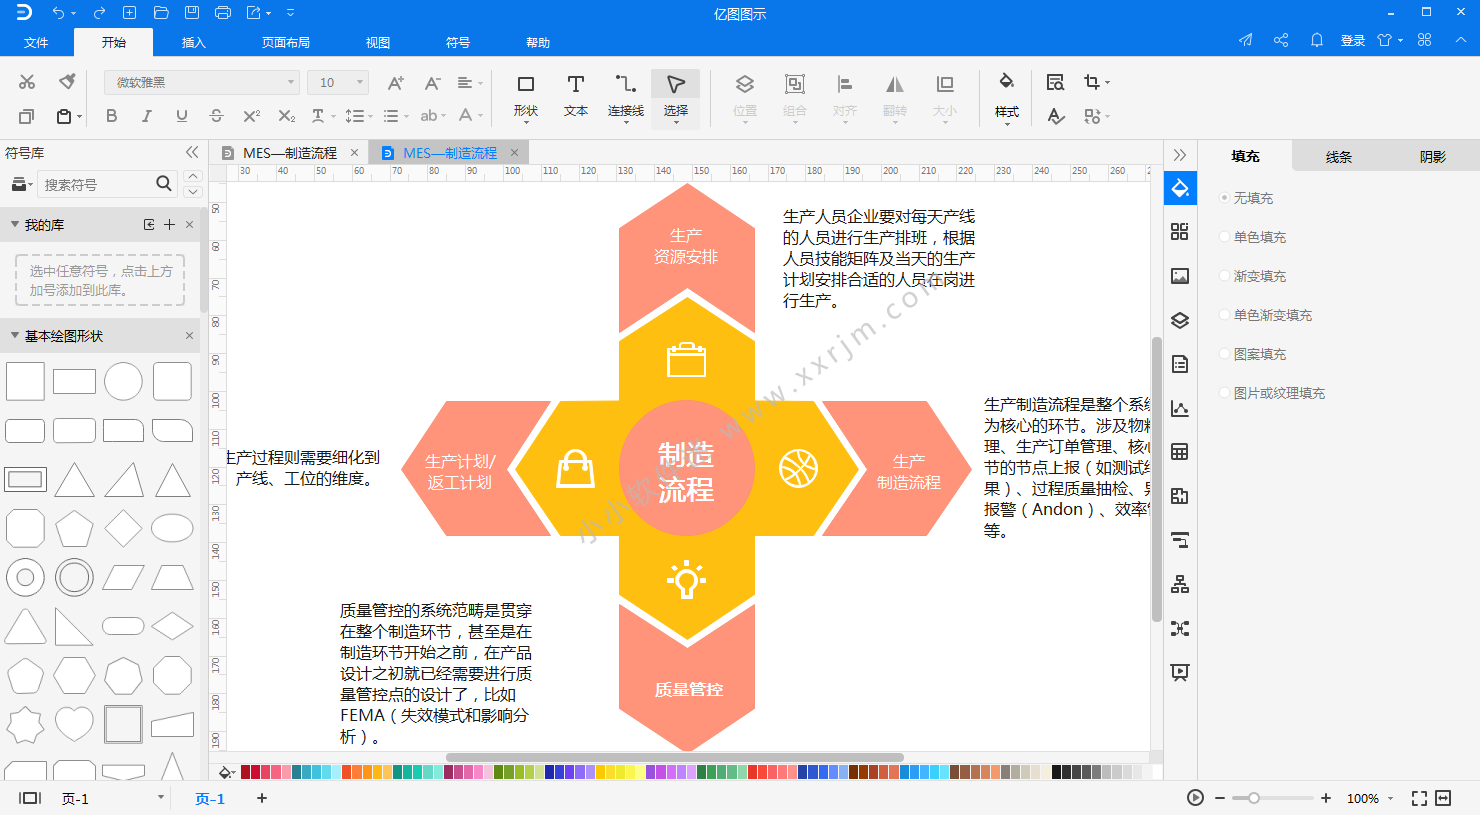Viewport: 1480px width, 815px height.
Task: Toggle Italic formatting
Action: coord(146,116)
